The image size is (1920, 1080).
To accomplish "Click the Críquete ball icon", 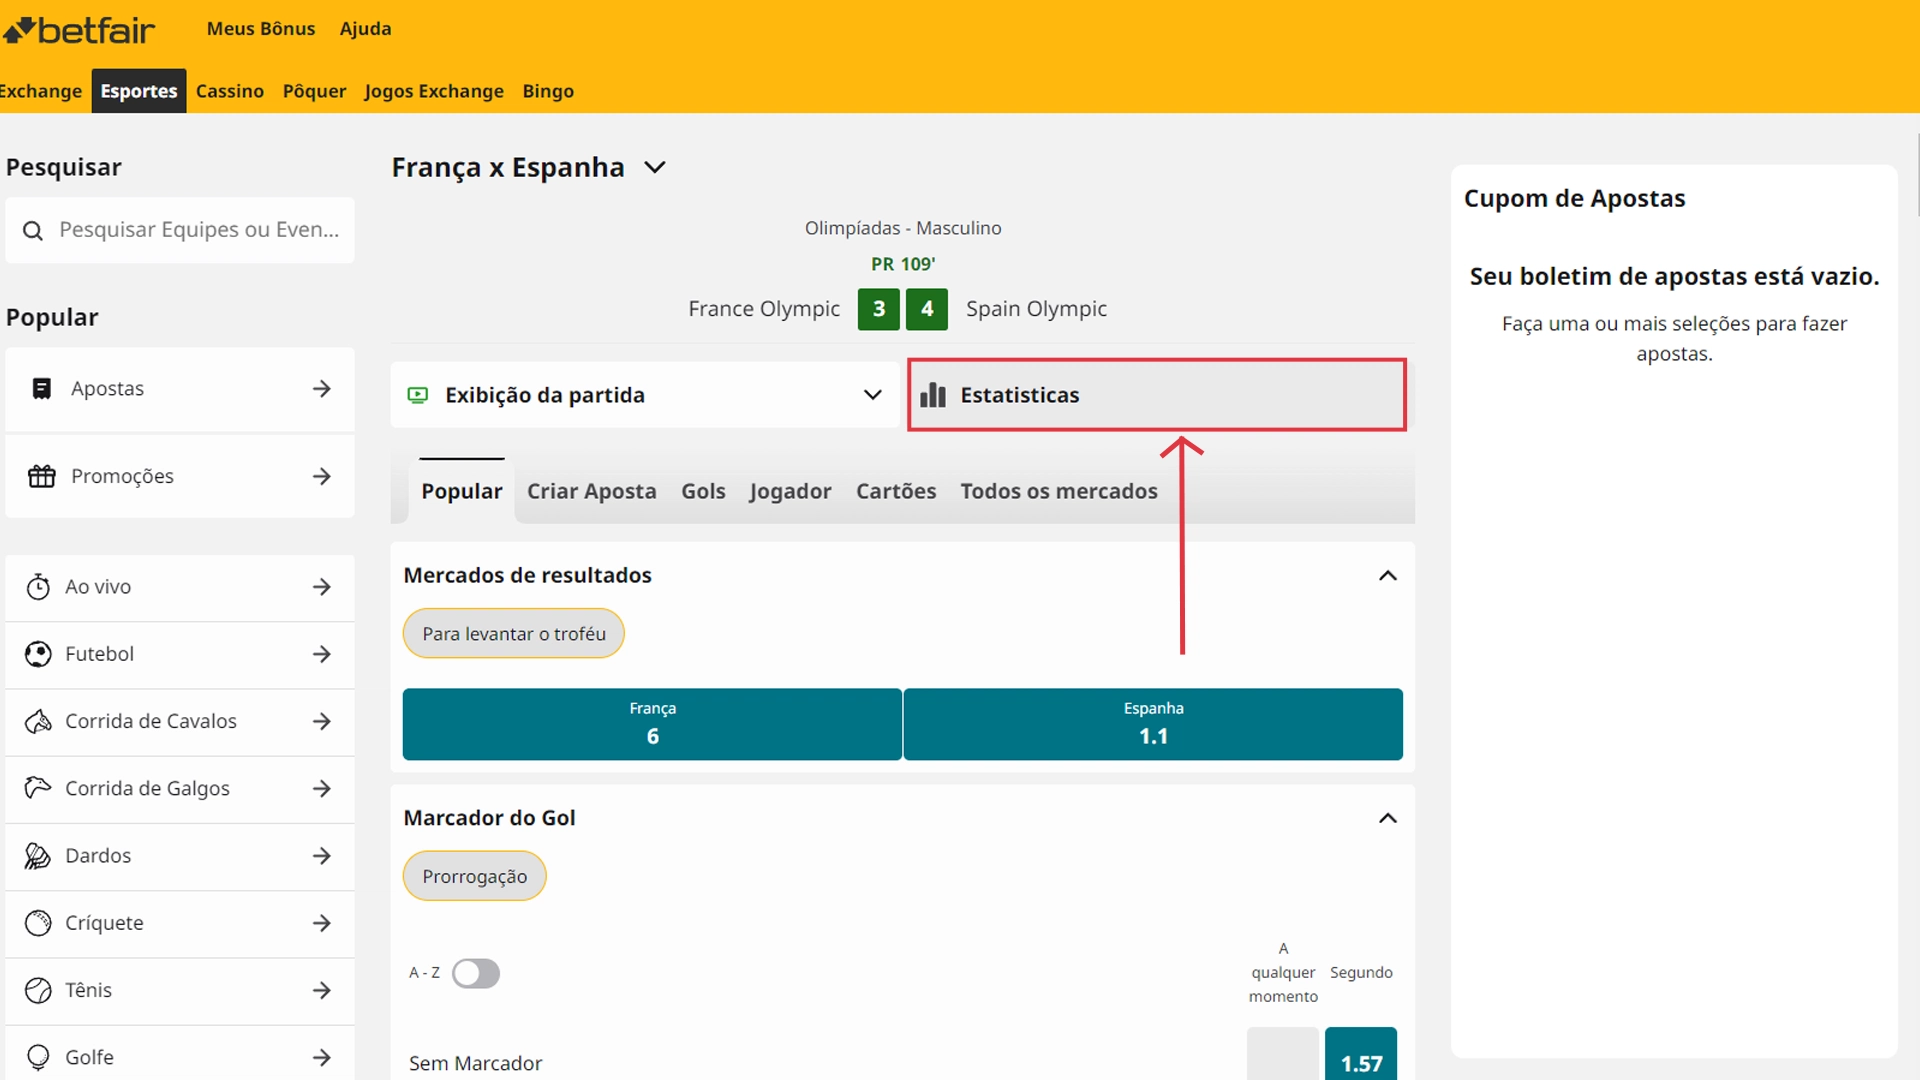I will click(x=38, y=923).
